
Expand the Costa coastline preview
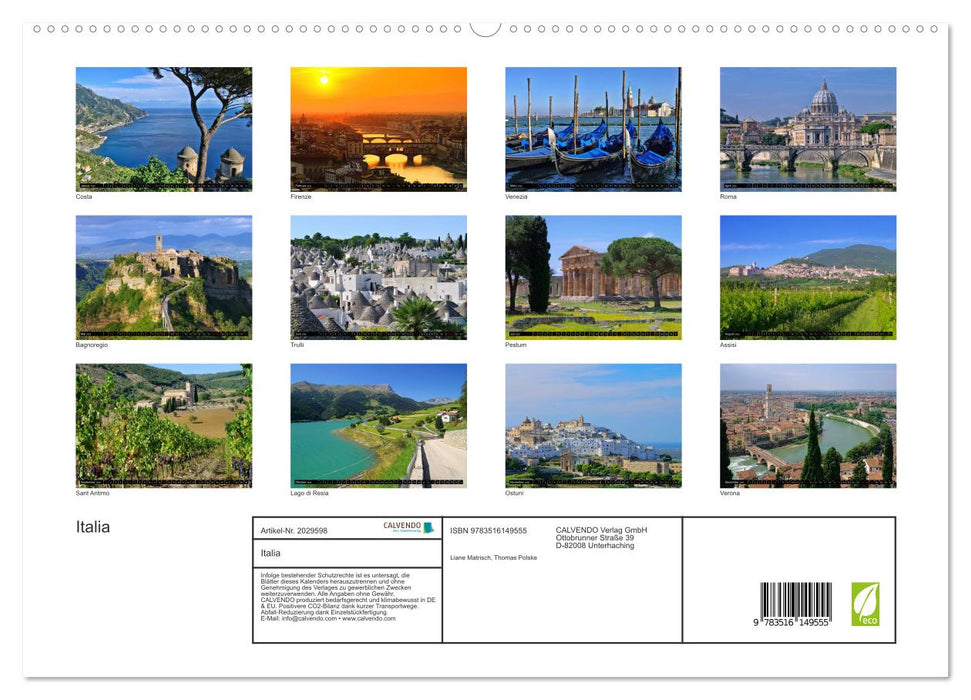click(x=163, y=129)
